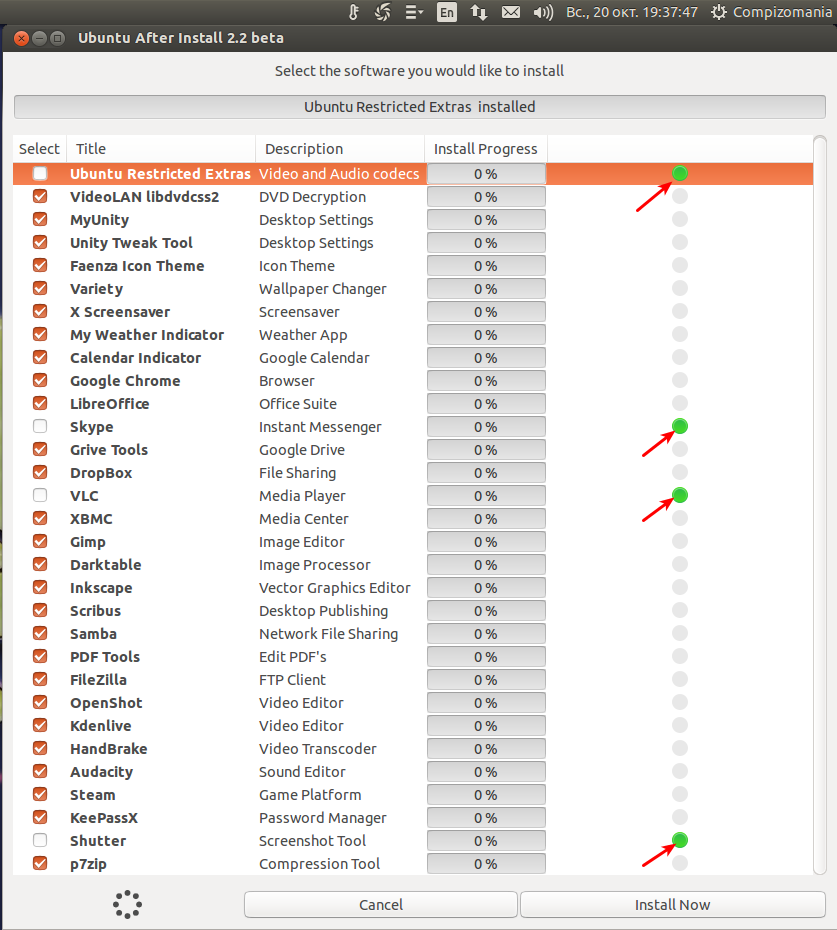Click the Install Progress column header
837x930 pixels.
tap(485, 148)
